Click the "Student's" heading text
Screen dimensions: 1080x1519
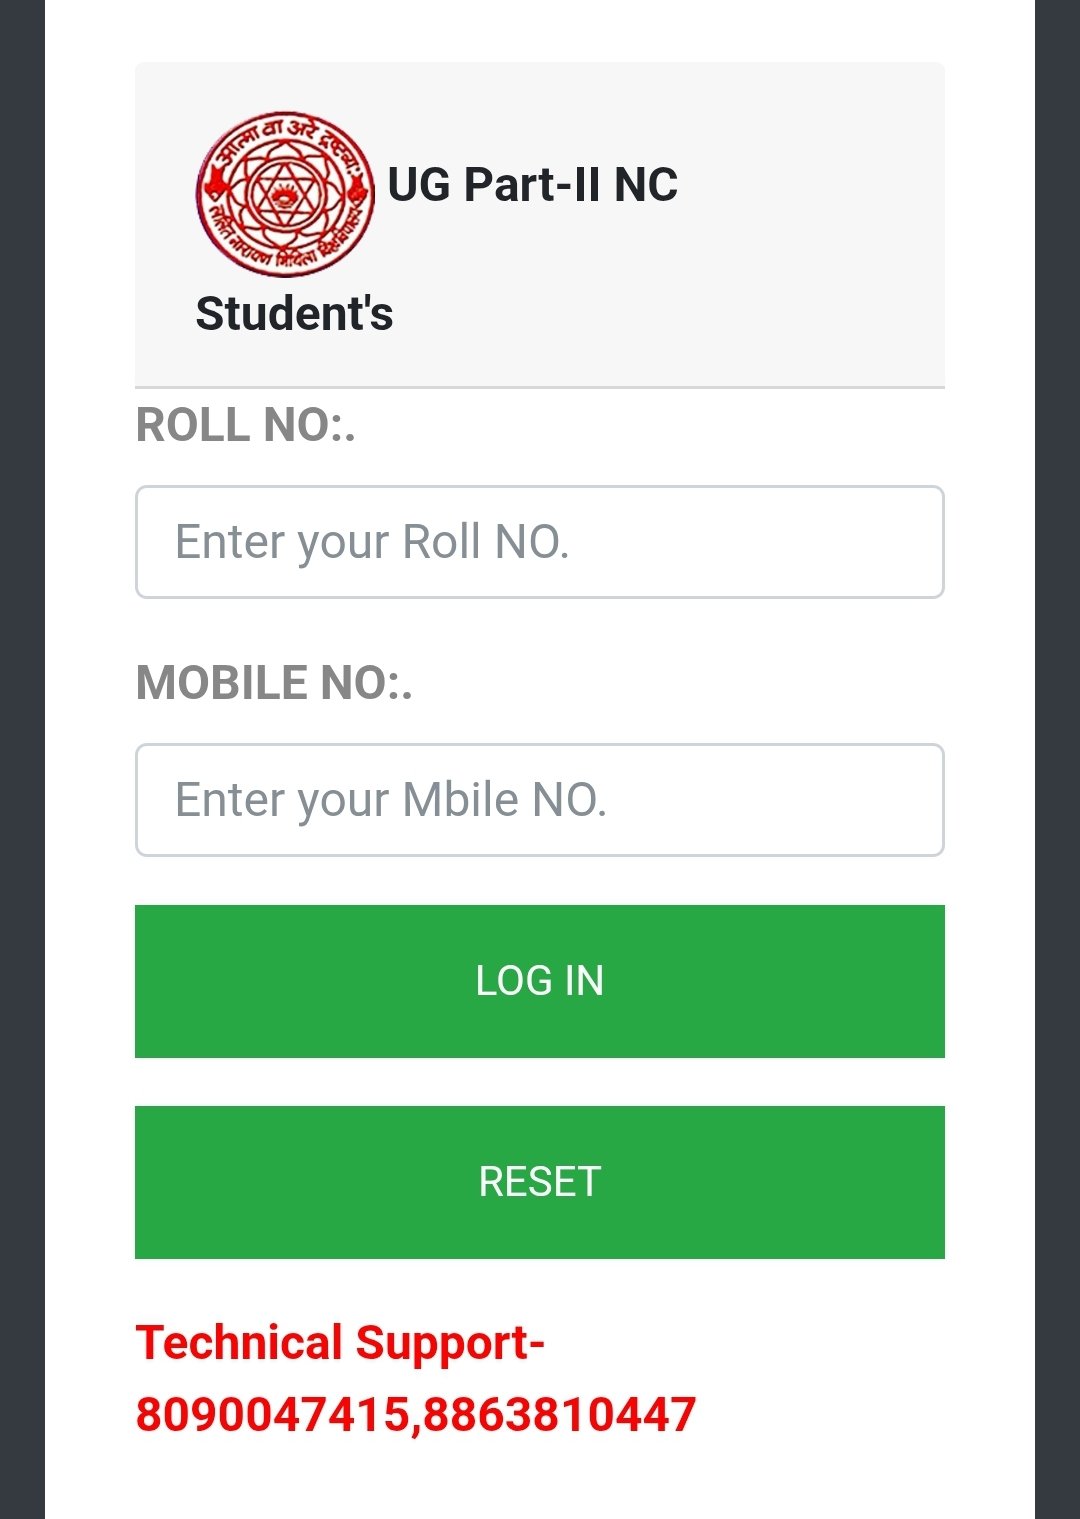pos(294,313)
